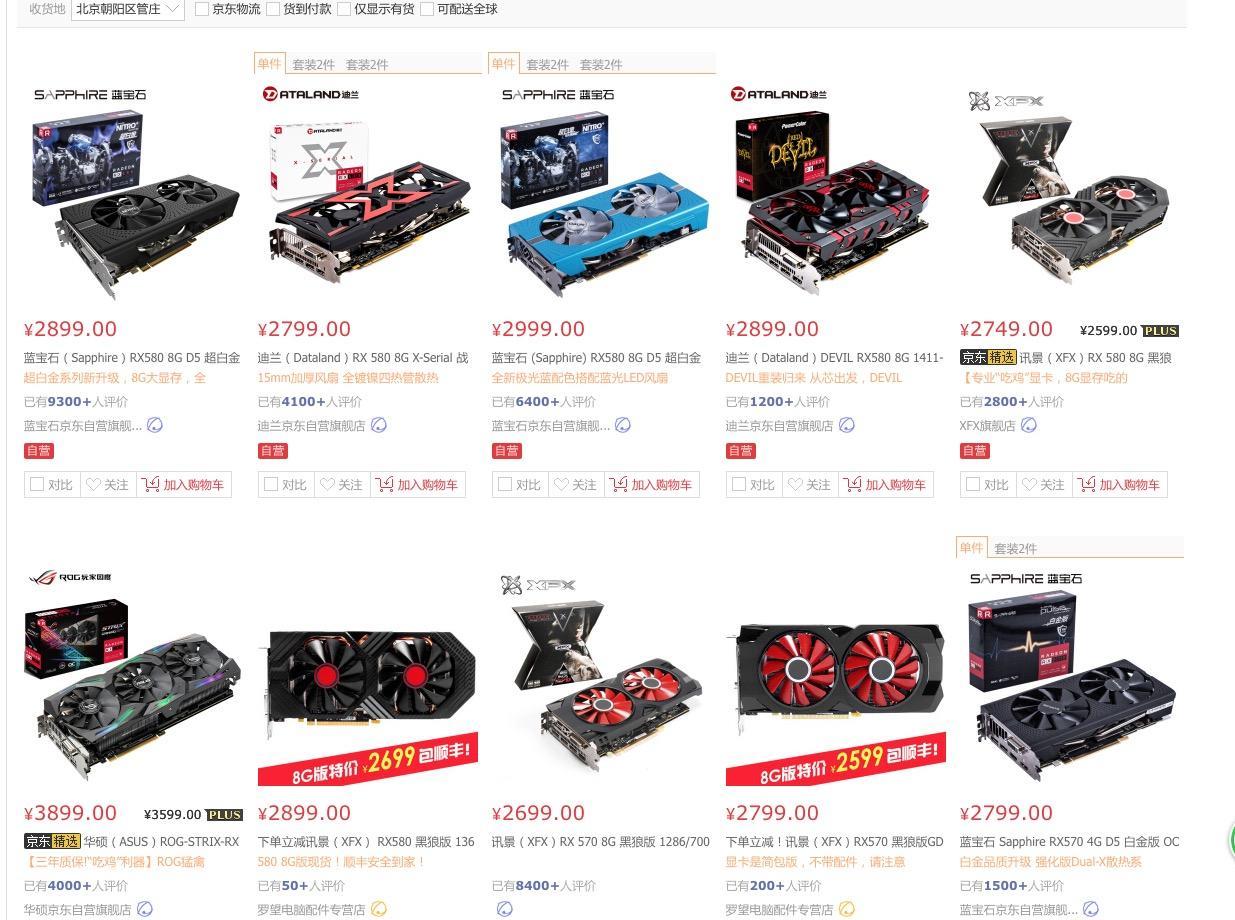The image size is (1235, 920).
Task: Click chat icon beside 迪兰京东自营旗舰店 under DEVIL RX580
Action: 847,425
